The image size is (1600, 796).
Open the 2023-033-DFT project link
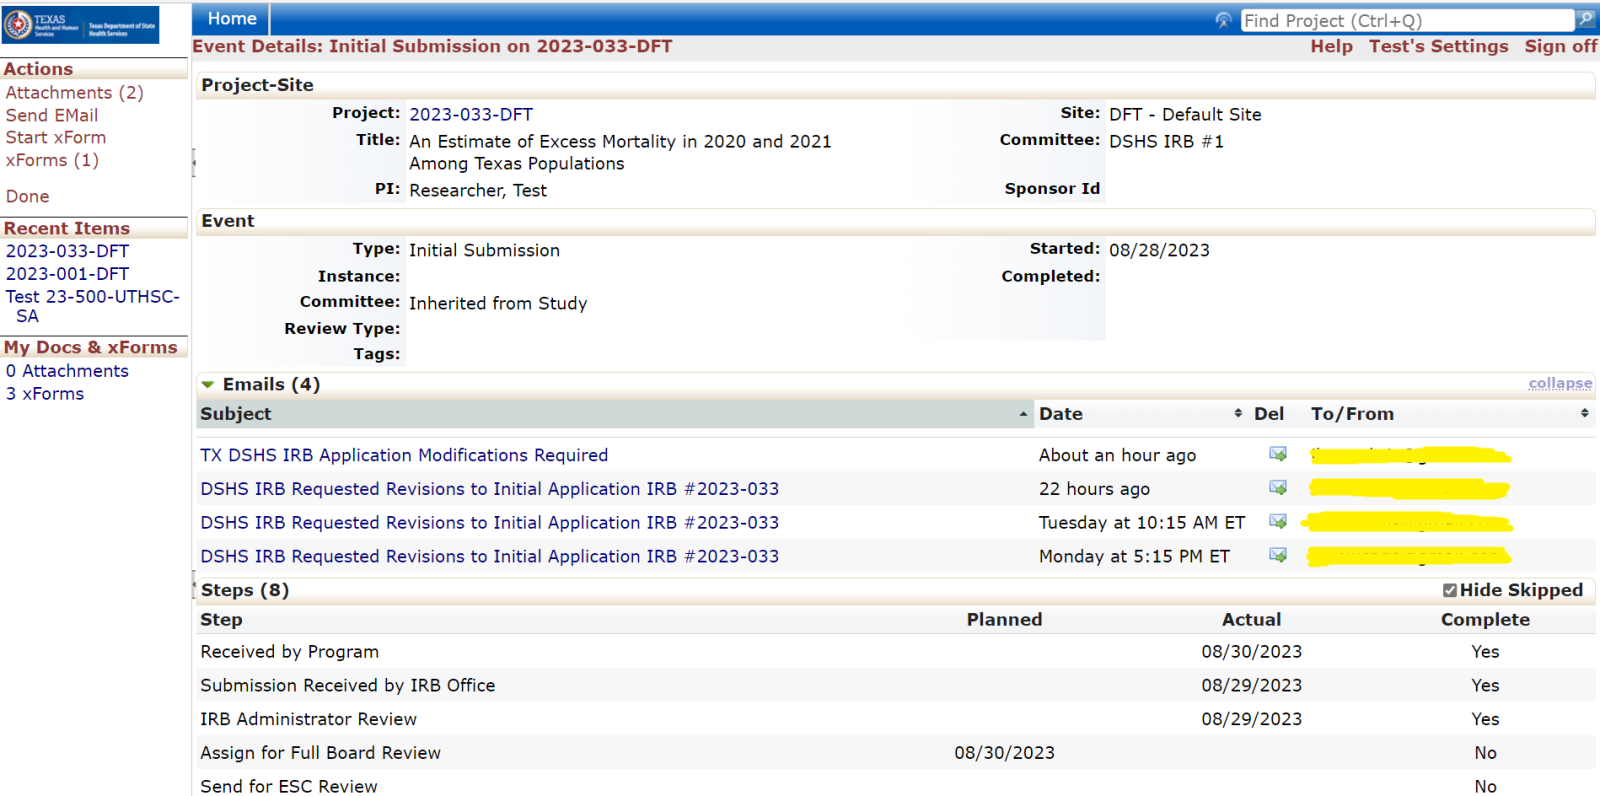click(471, 115)
